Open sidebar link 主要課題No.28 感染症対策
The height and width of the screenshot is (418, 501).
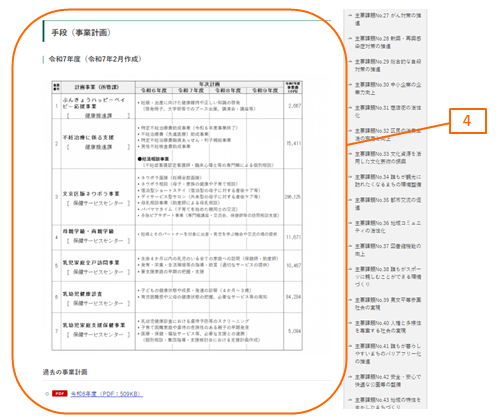388,42
